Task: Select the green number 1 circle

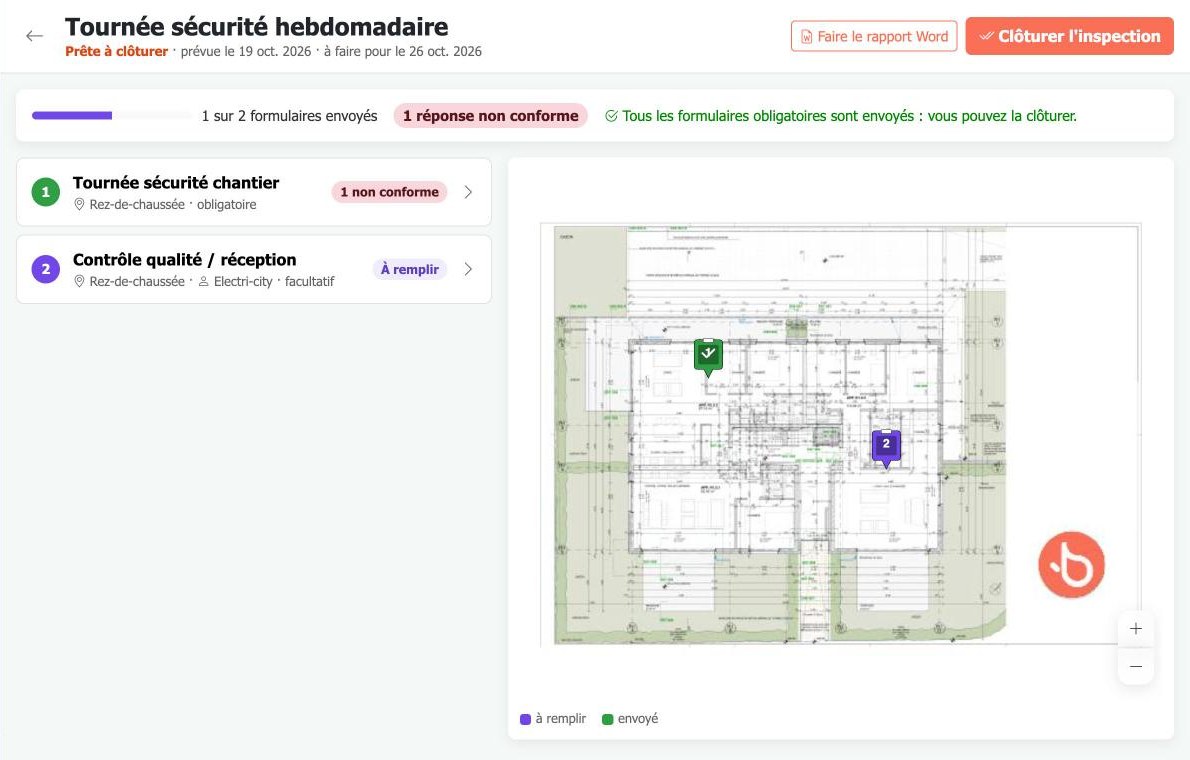Action: (x=46, y=192)
